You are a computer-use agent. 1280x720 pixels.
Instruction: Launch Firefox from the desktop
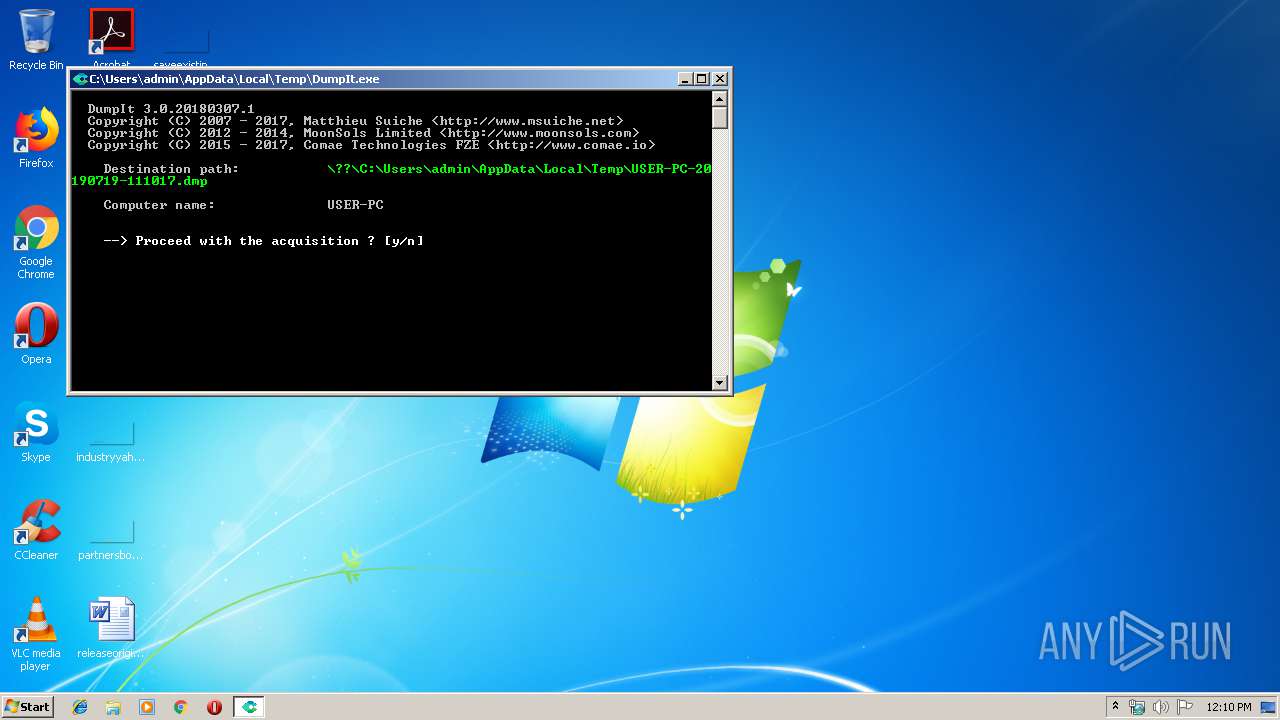tap(36, 138)
